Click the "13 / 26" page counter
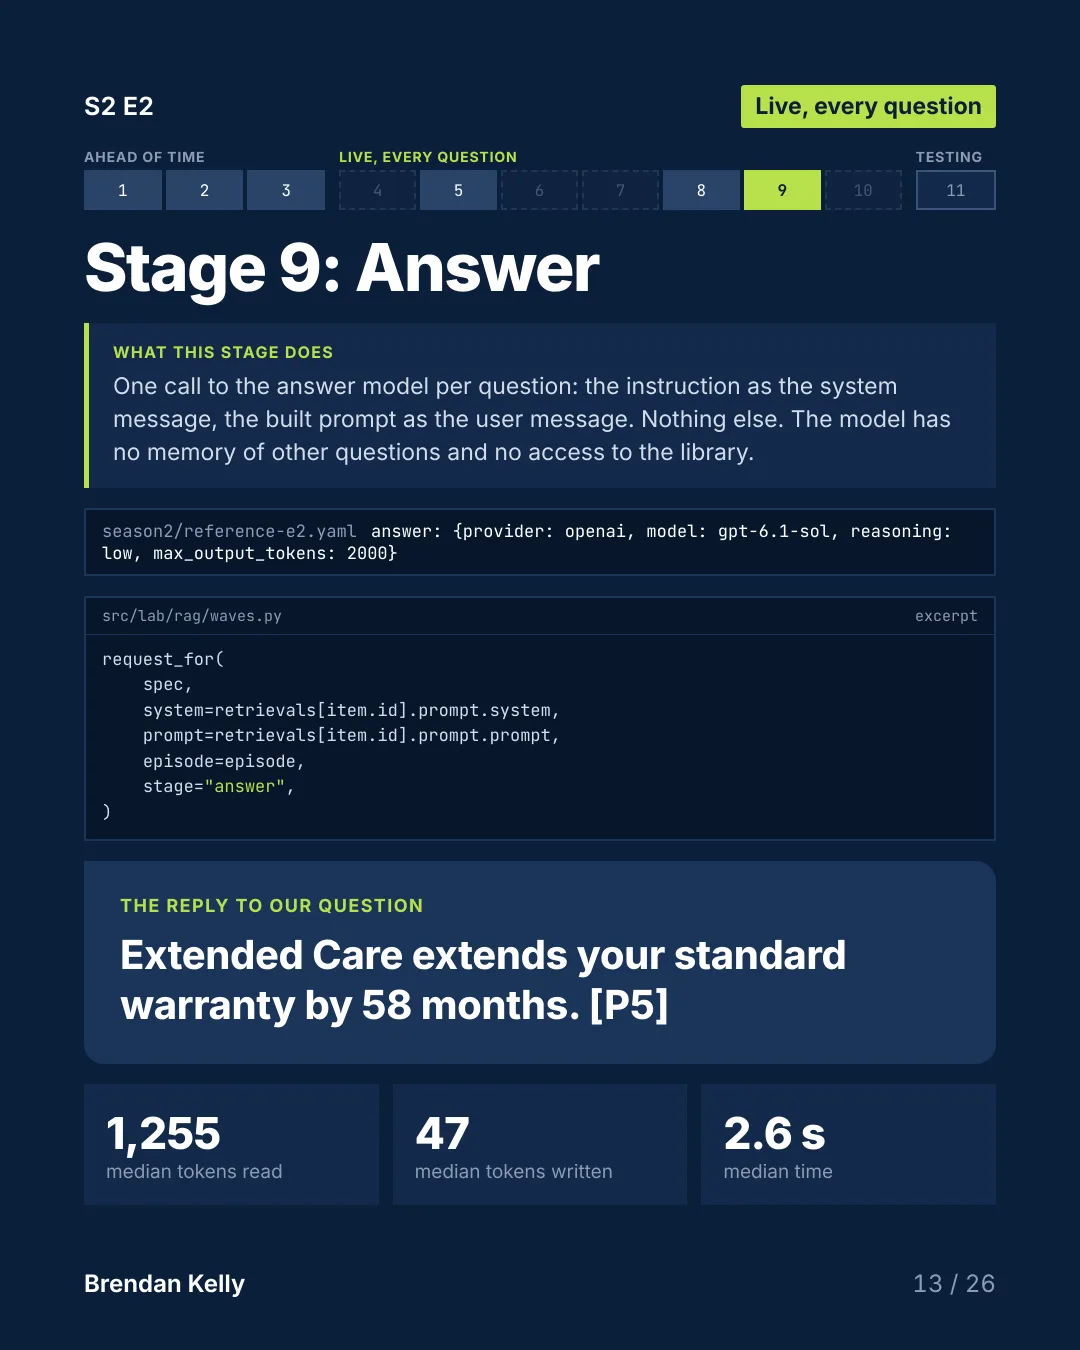Screen dimensions: 1080x1350 954,1283
